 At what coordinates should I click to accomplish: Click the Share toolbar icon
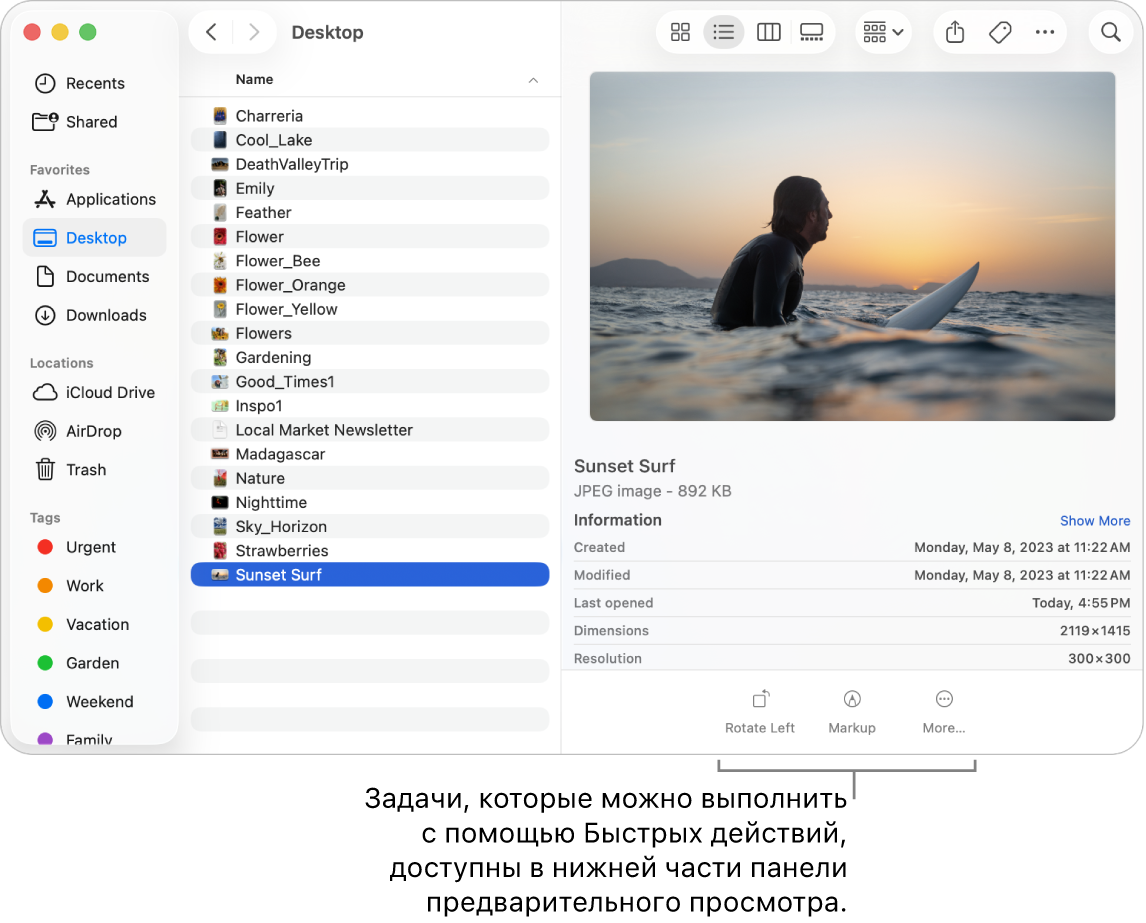click(955, 32)
